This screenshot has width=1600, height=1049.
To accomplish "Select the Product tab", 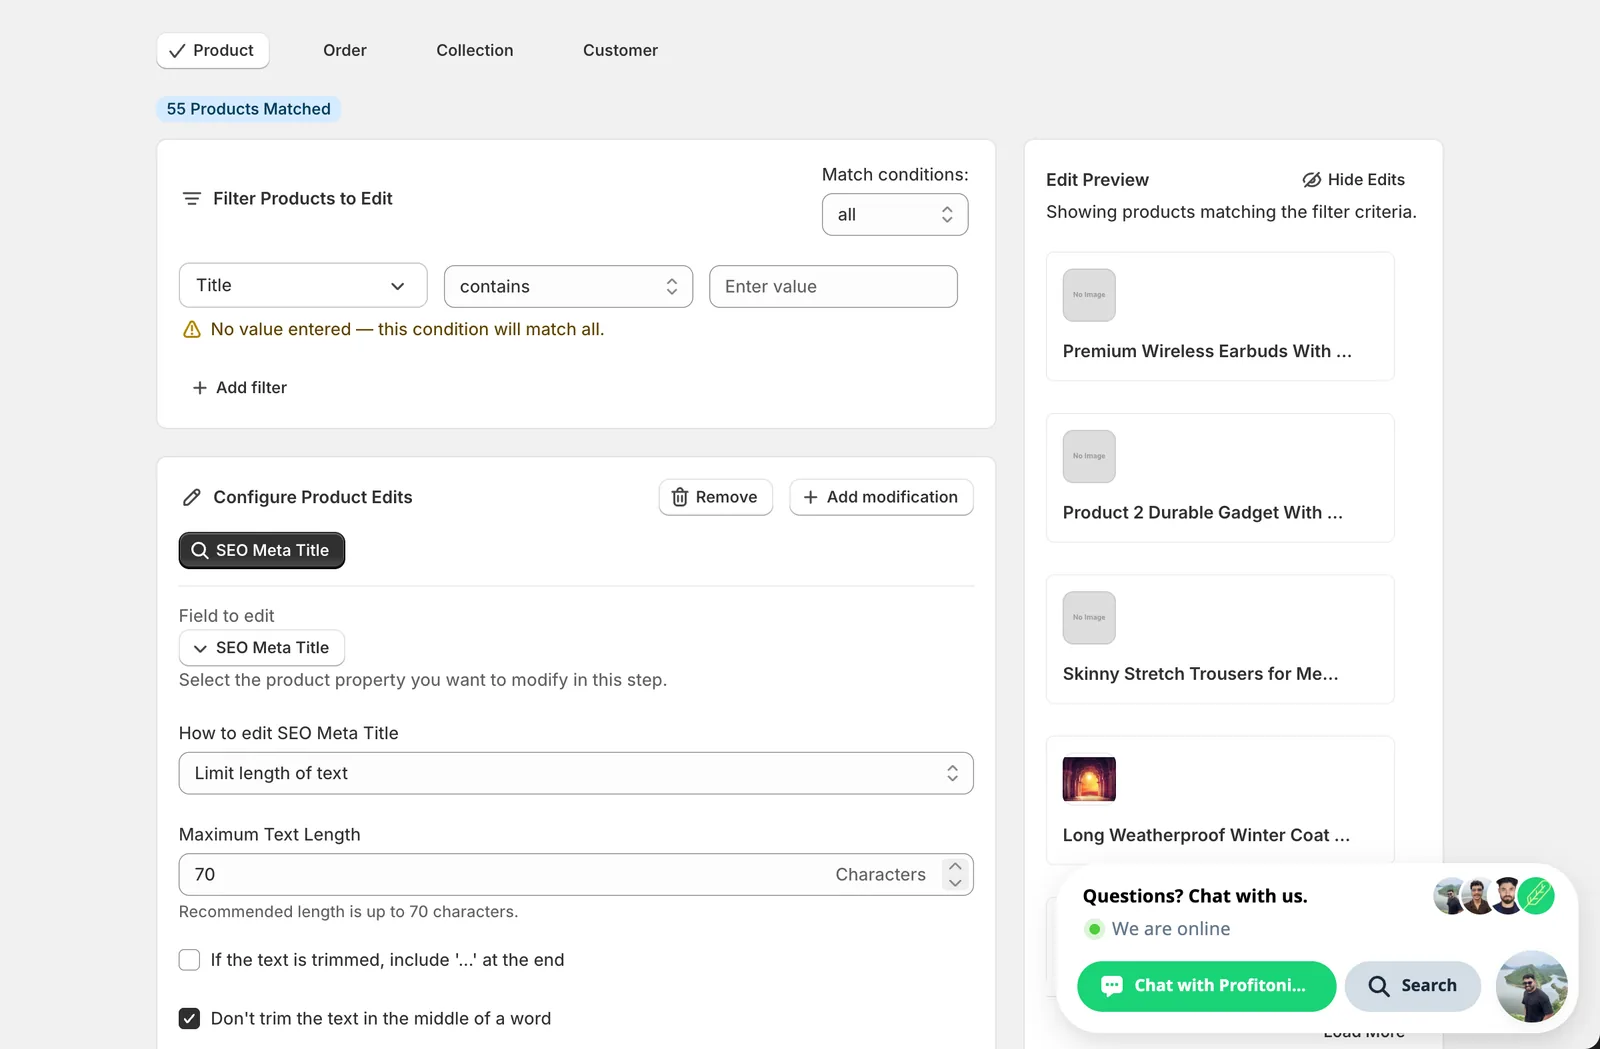I will [x=213, y=51].
